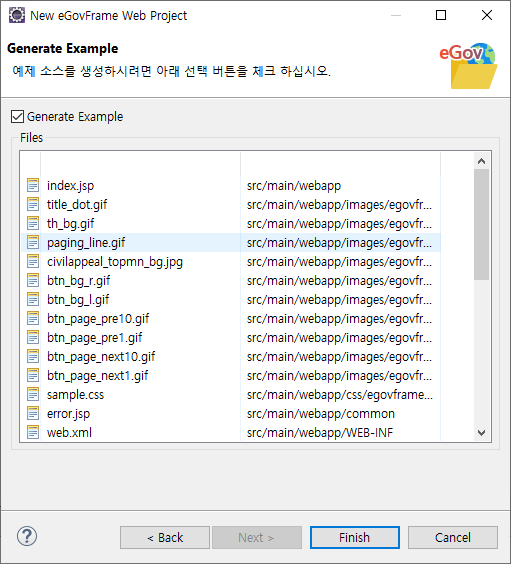Image resolution: width=511 pixels, height=564 pixels.
Task: Click the disabled Next button
Action: [x=257, y=537]
